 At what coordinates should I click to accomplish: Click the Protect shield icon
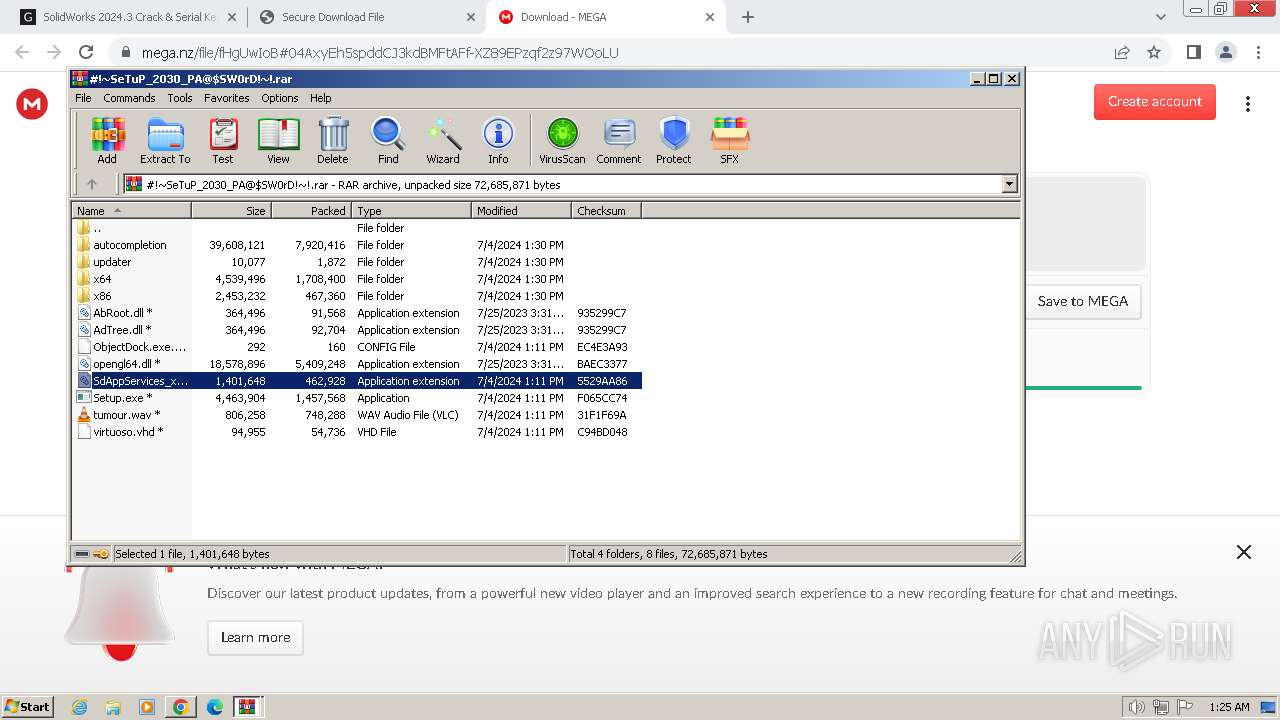[674, 140]
